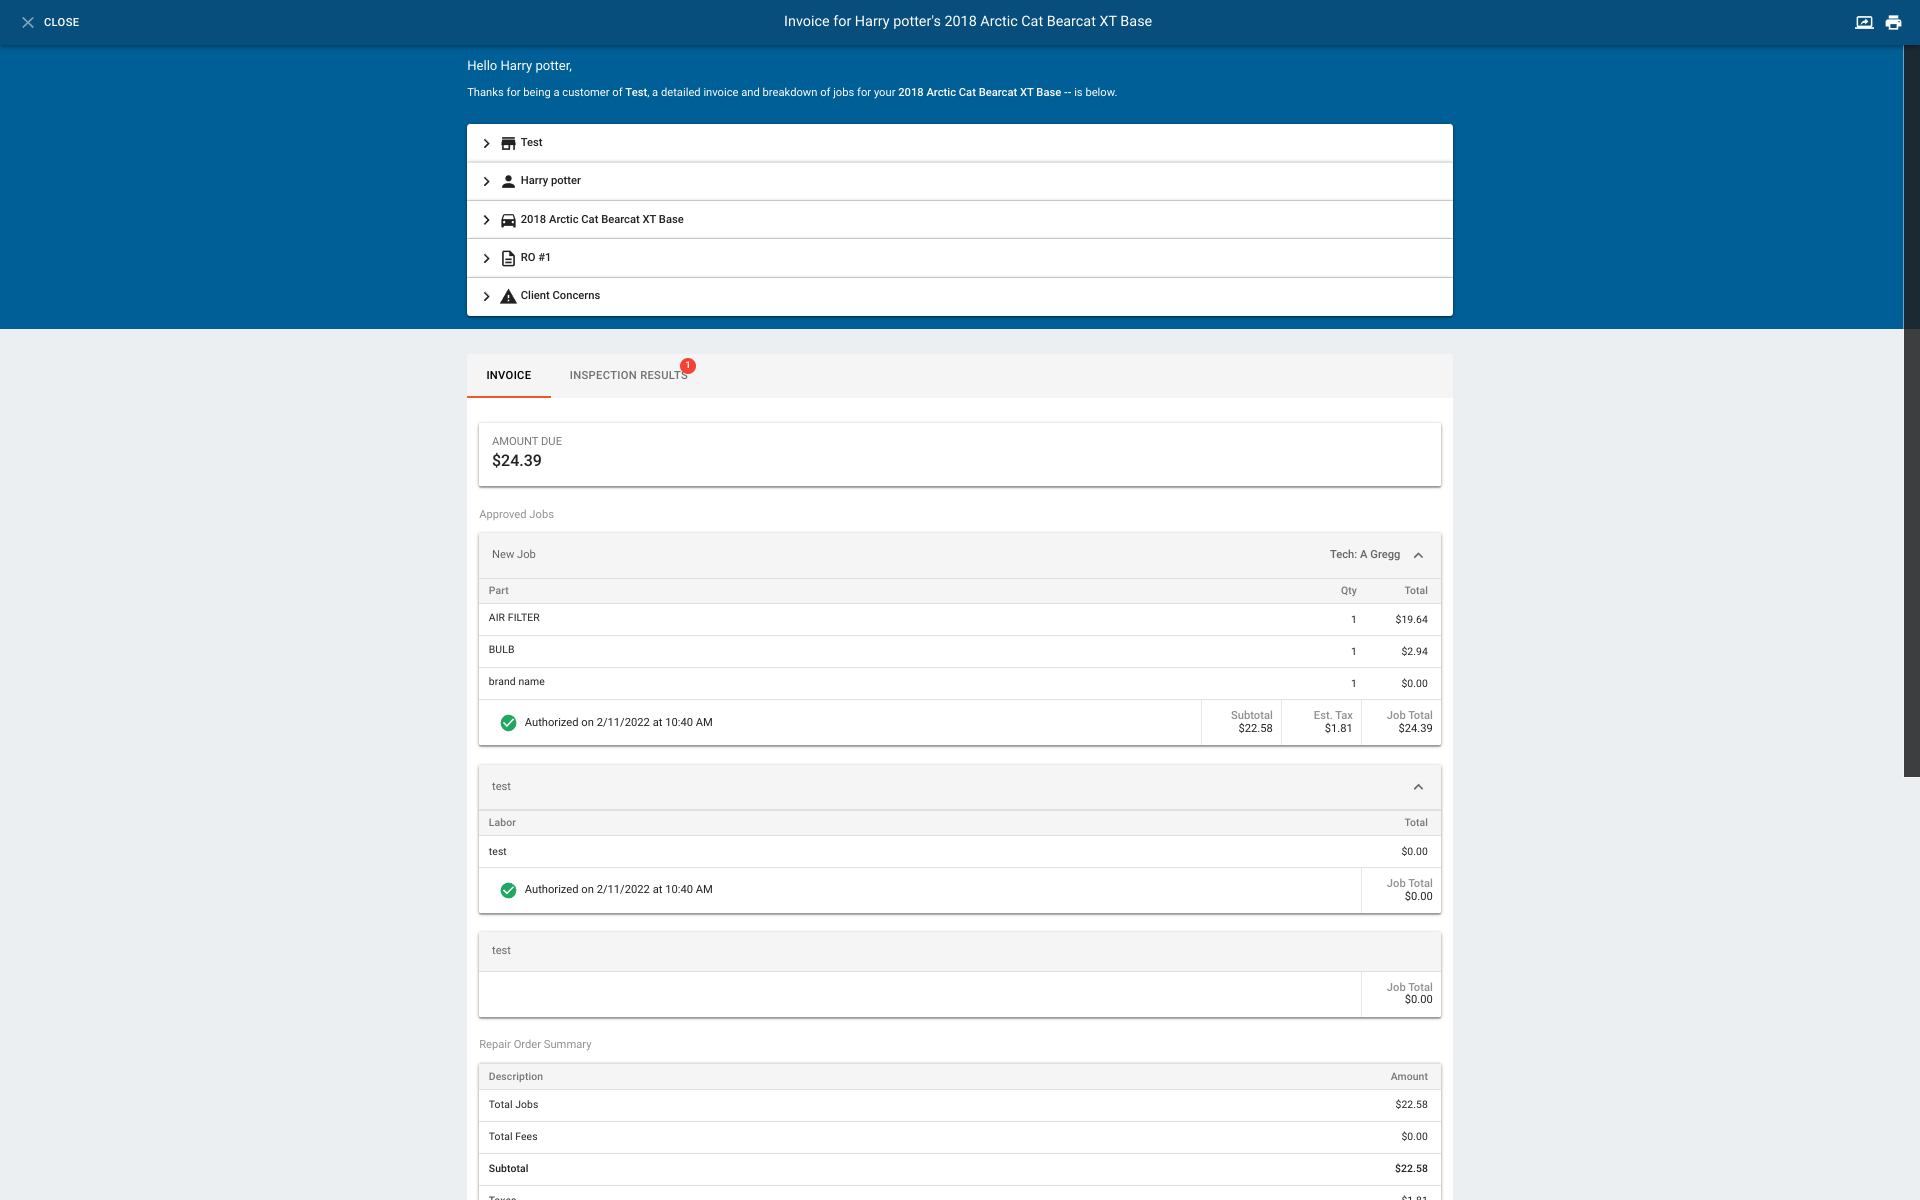Select the Invoice tab

508,375
